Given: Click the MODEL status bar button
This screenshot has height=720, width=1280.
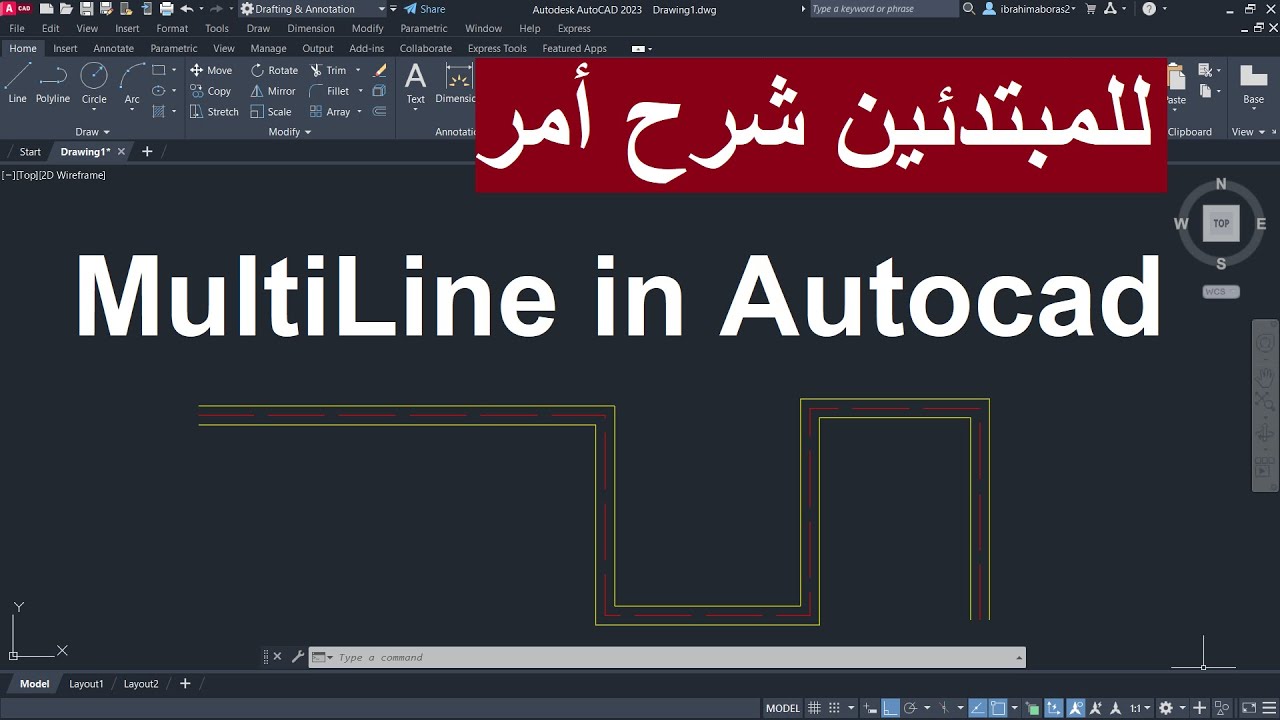Looking at the screenshot, I should point(783,708).
